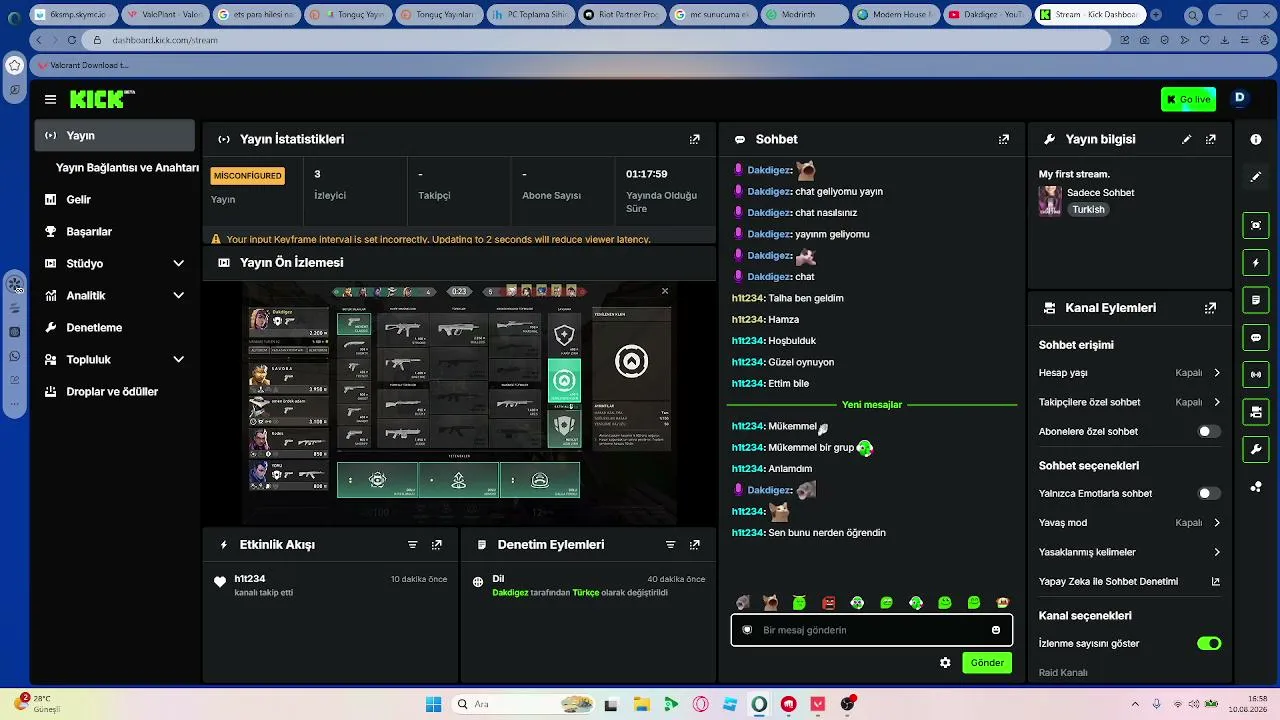This screenshot has height=720, width=1280.
Task: Open Yapay Zeka ile Sohbet Denetimi link
Action: point(1129,582)
